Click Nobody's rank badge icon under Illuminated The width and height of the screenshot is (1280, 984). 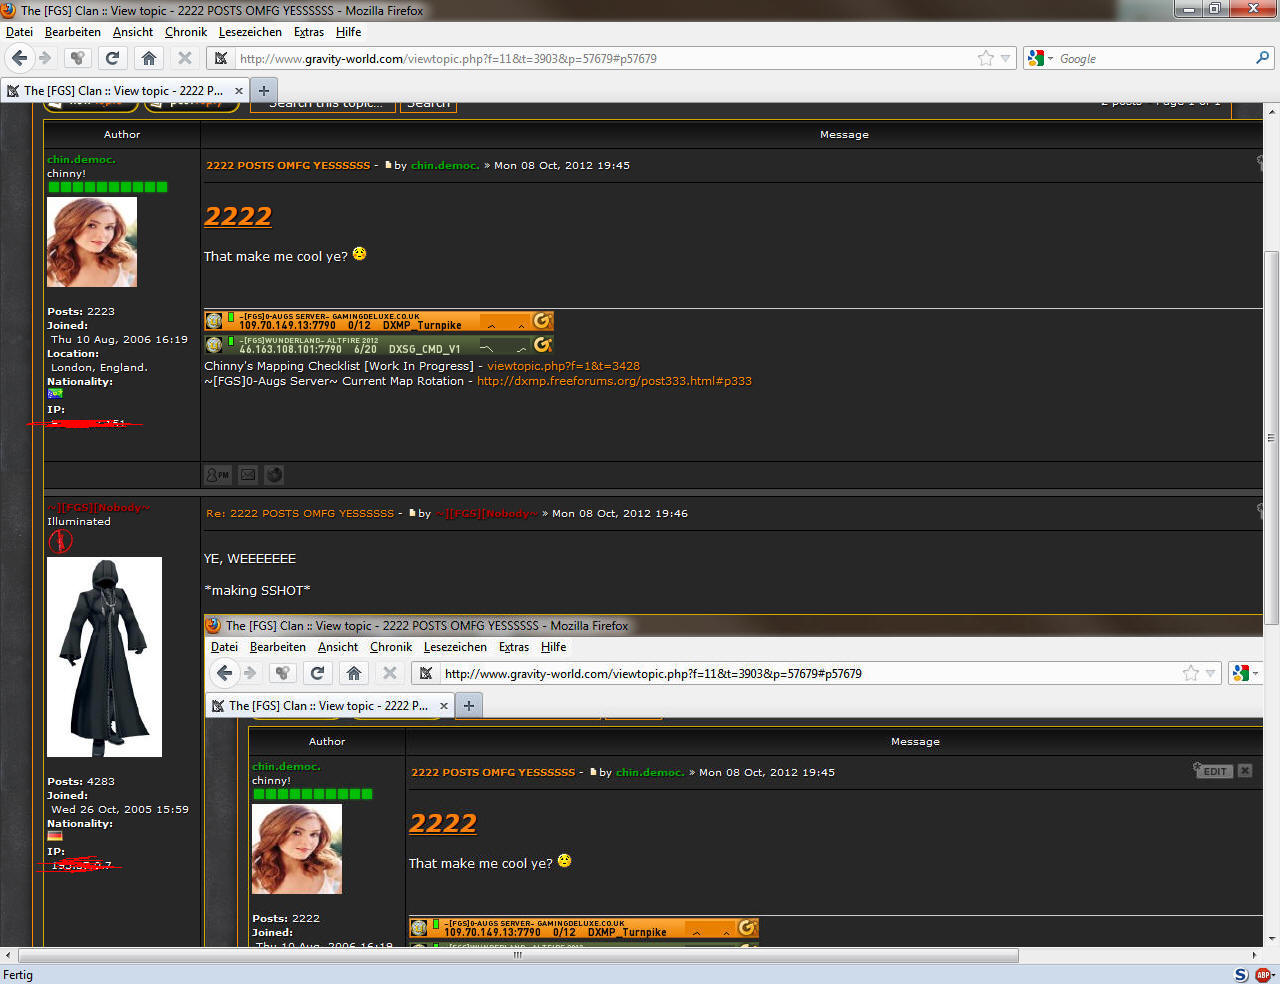click(x=60, y=541)
